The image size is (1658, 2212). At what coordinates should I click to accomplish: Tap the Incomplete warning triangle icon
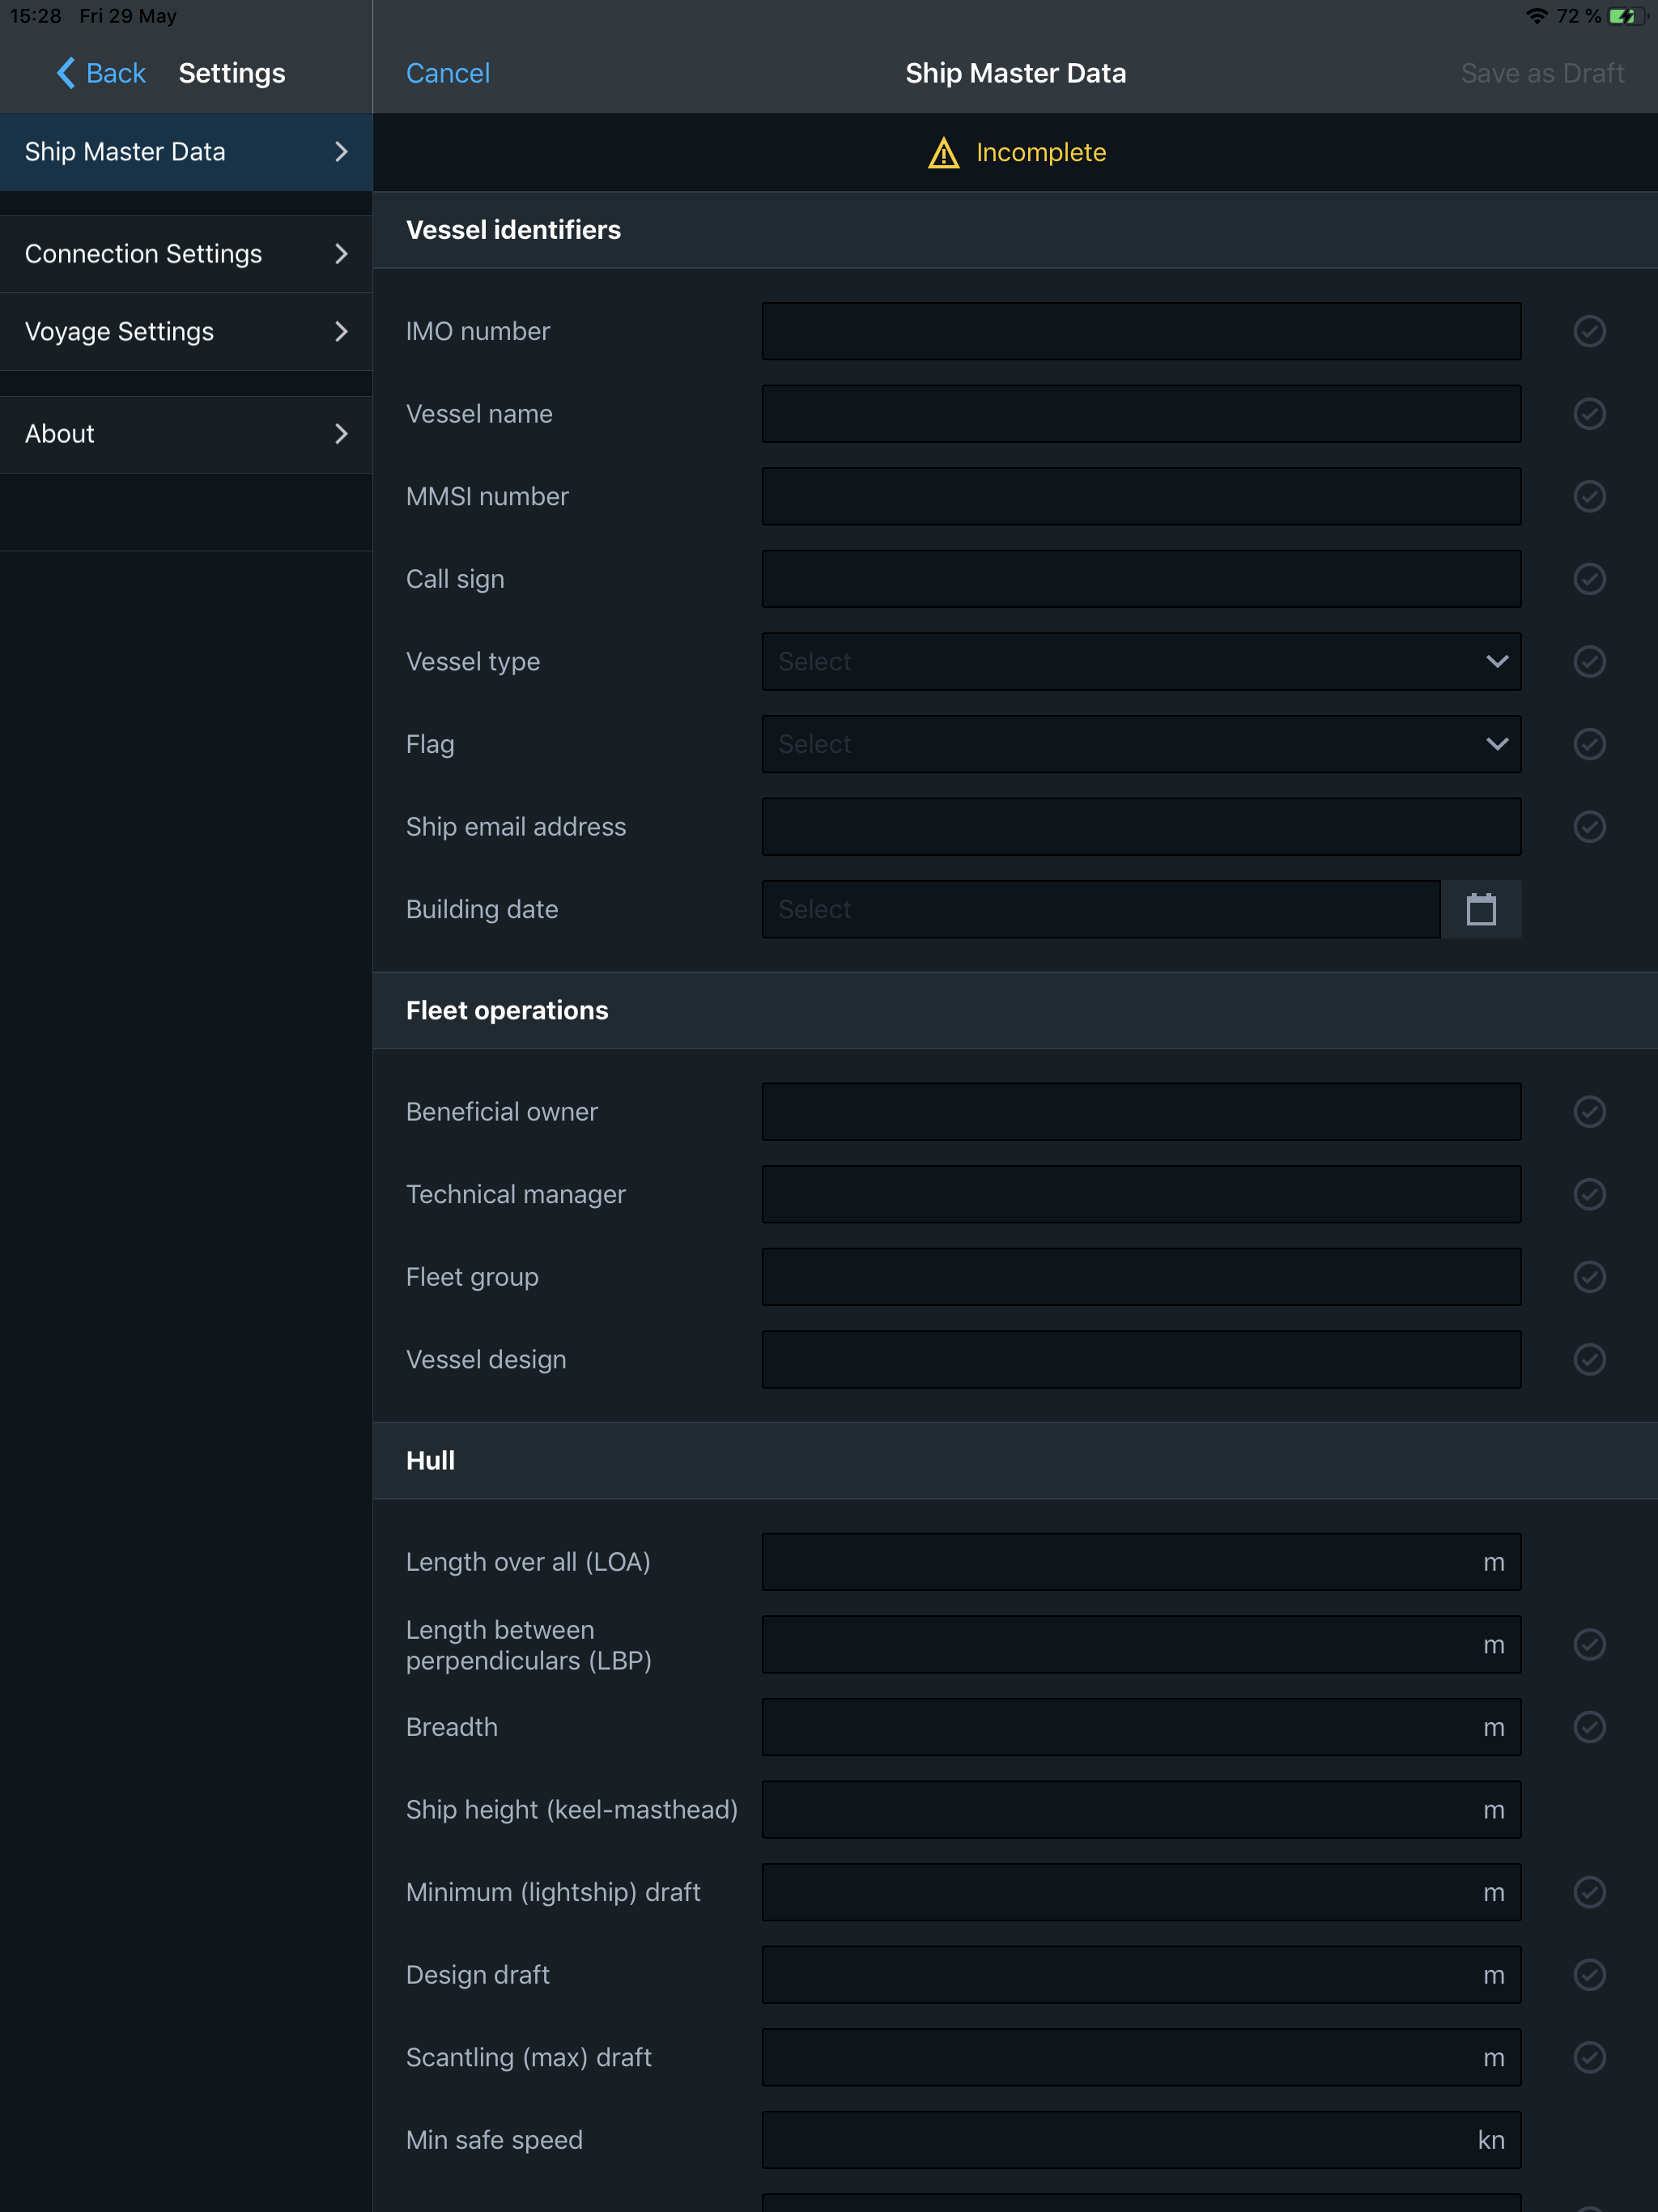pyautogui.click(x=943, y=153)
